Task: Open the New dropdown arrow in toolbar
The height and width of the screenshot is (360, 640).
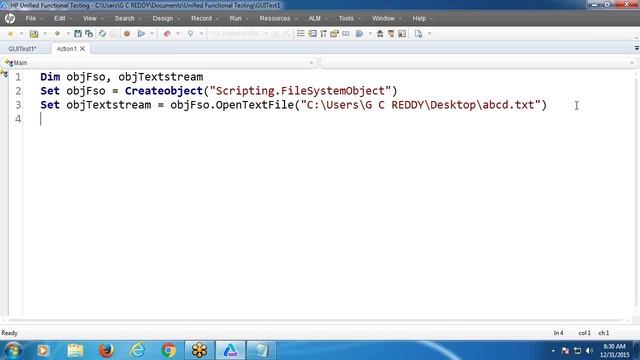Action: coord(21,34)
